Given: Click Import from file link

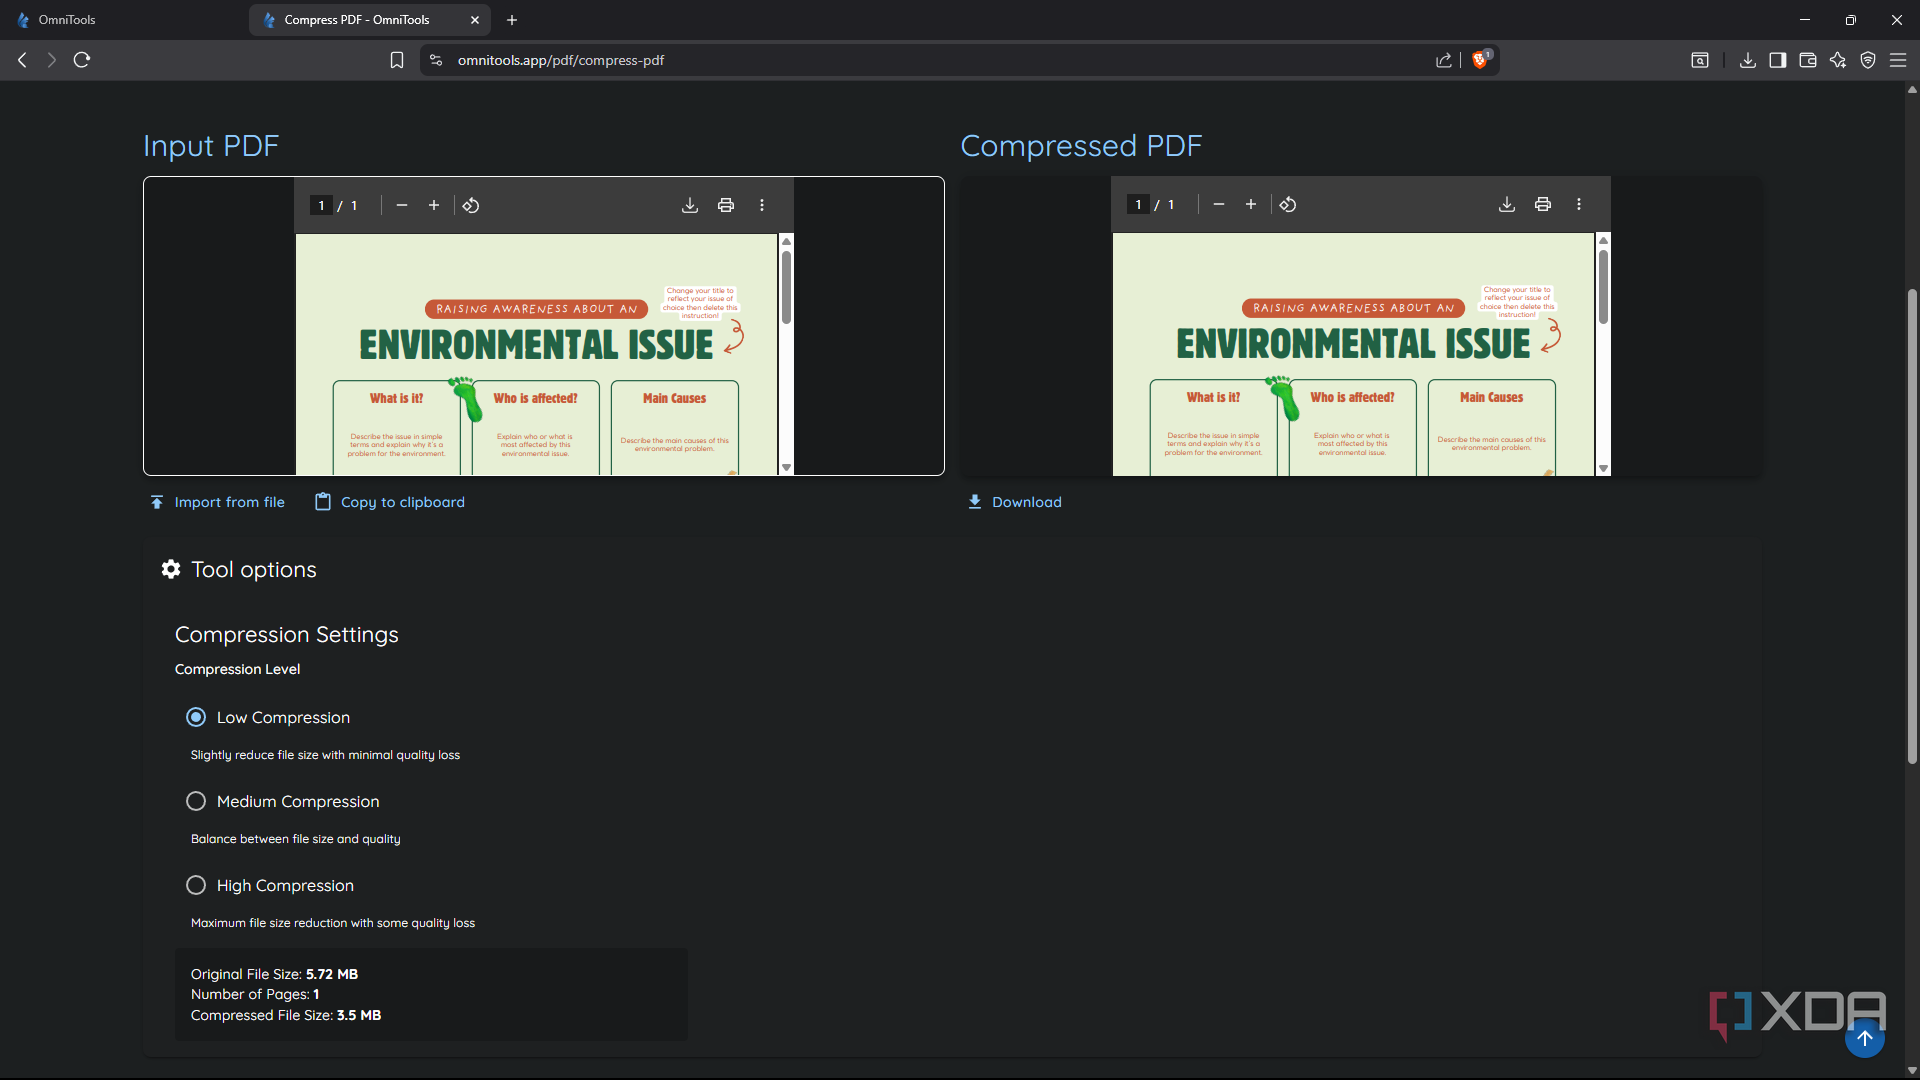Looking at the screenshot, I should 217,502.
